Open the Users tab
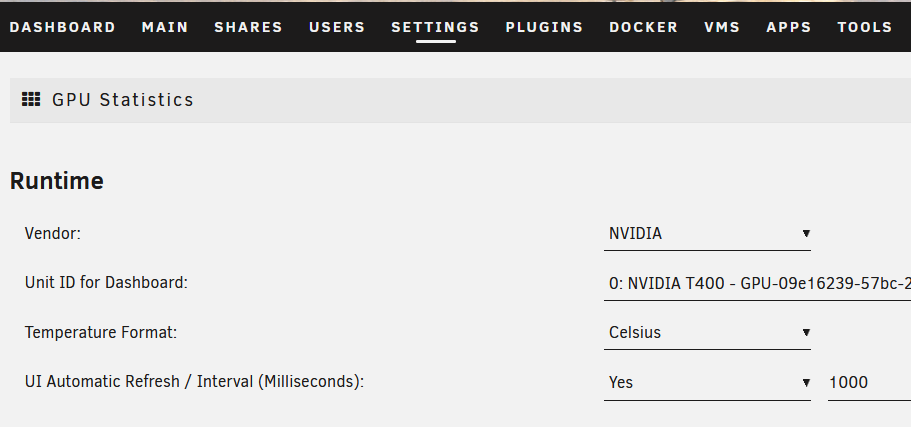 pyautogui.click(x=337, y=27)
